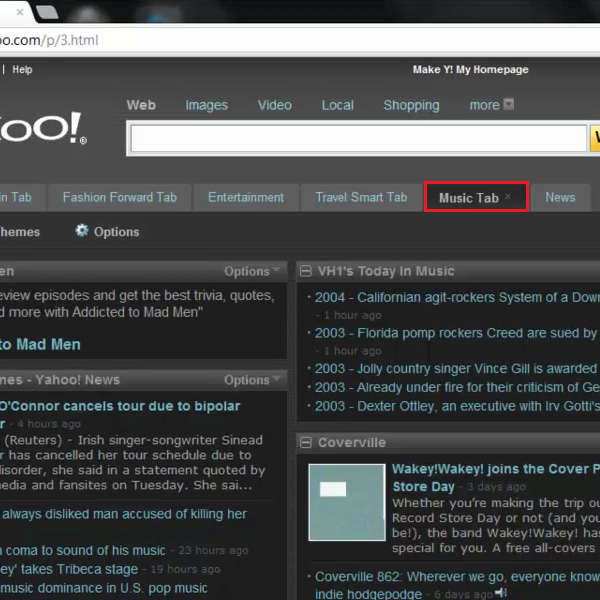Screen dimensions: 600x600
Task: Collapse VH1's Today In Music module
Action: [x=306, y=271]
